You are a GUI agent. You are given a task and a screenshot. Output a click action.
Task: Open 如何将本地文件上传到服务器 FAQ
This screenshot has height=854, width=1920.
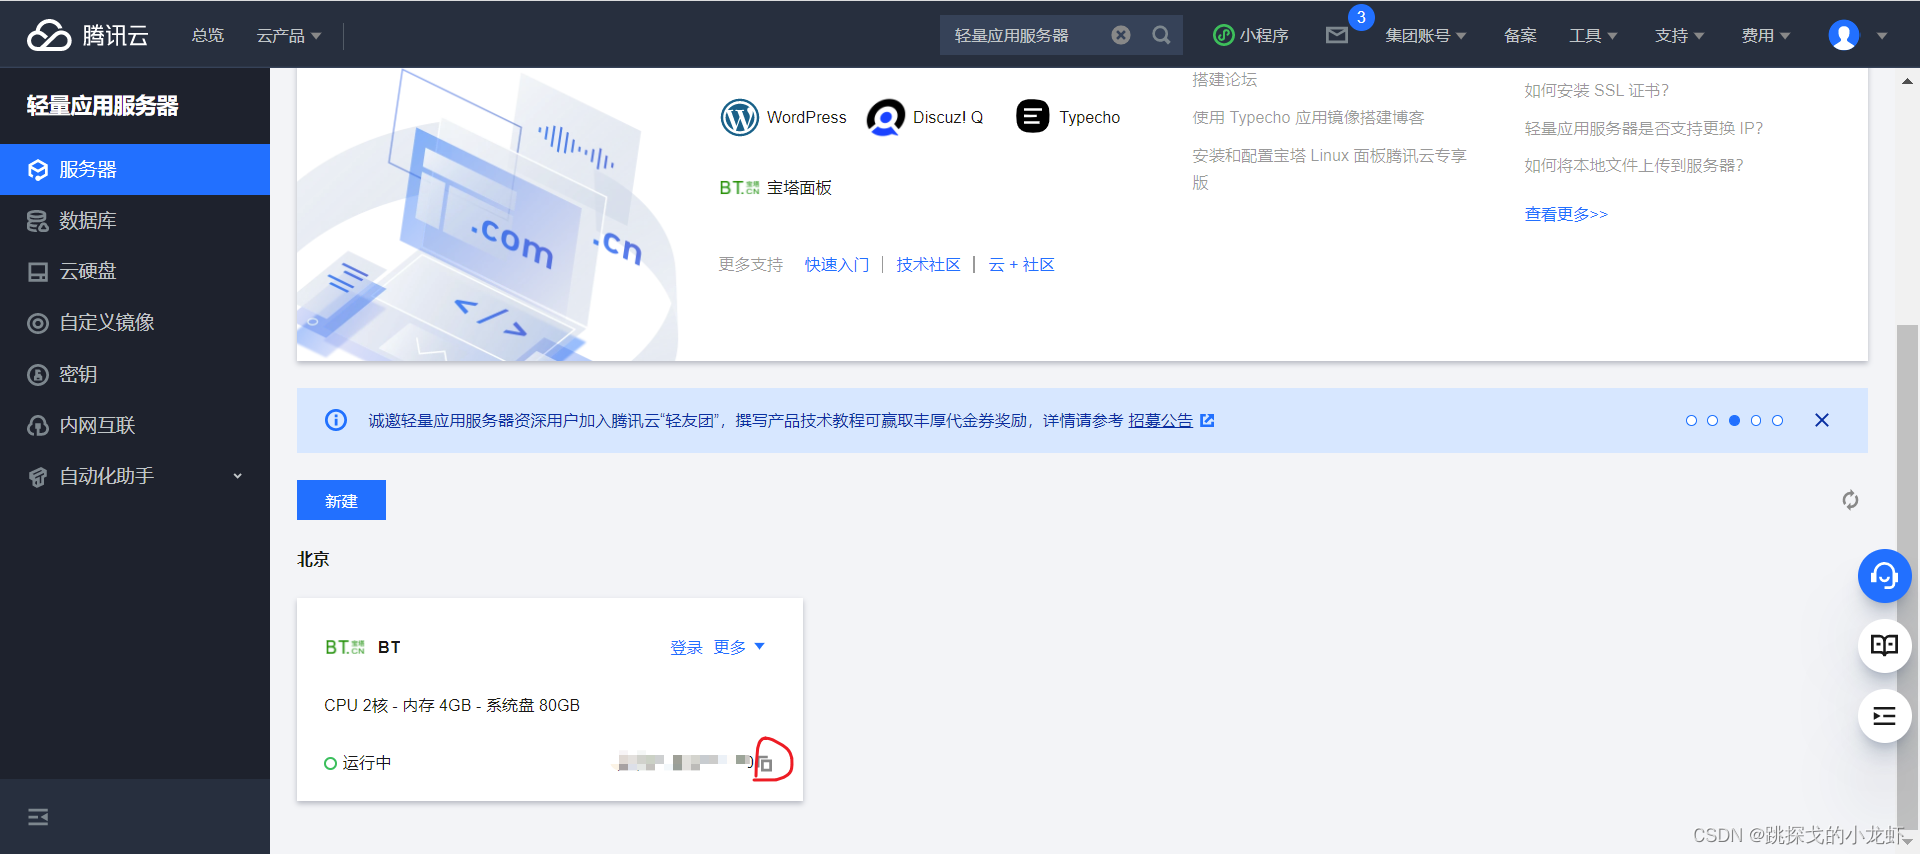[1633, 165]
